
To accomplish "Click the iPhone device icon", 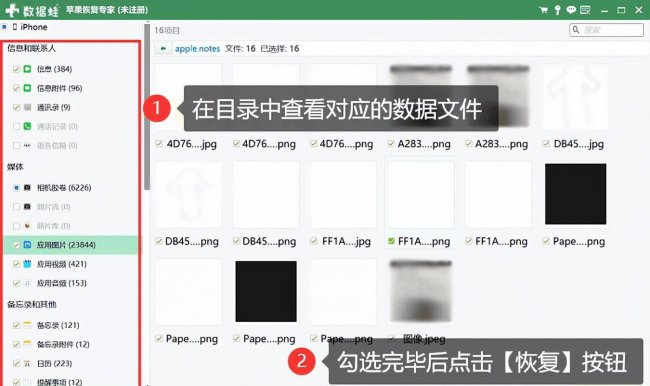I will [x=15, y=27].
